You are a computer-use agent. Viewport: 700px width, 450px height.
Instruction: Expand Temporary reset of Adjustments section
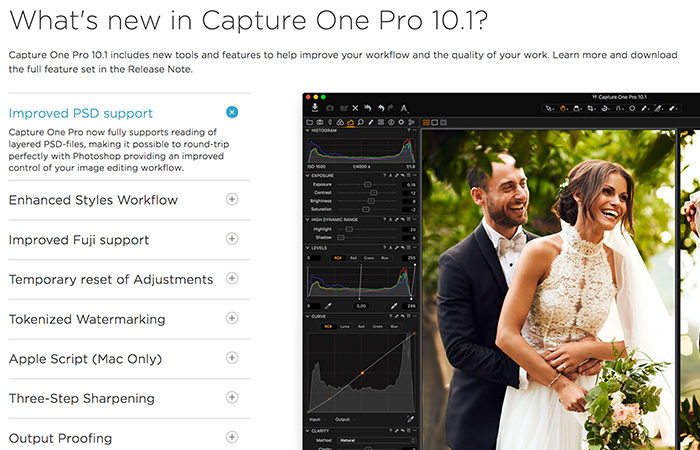click(232, 279)
